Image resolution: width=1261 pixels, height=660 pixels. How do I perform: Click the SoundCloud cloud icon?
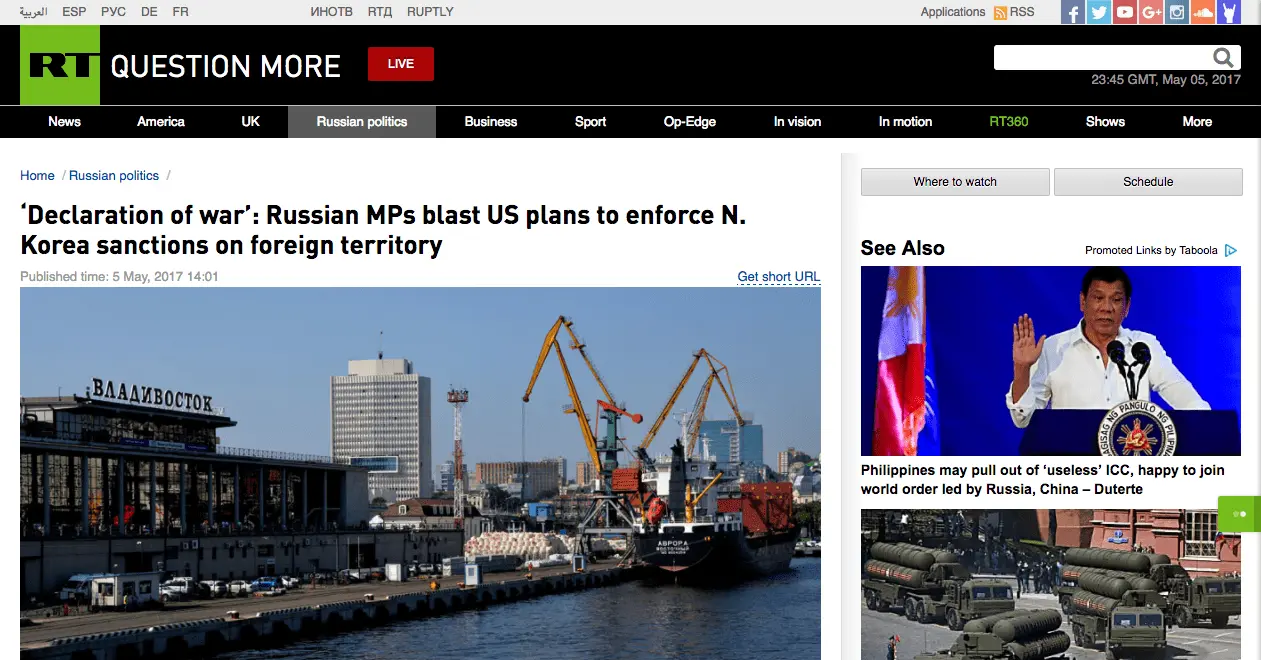pos(1203,12)
